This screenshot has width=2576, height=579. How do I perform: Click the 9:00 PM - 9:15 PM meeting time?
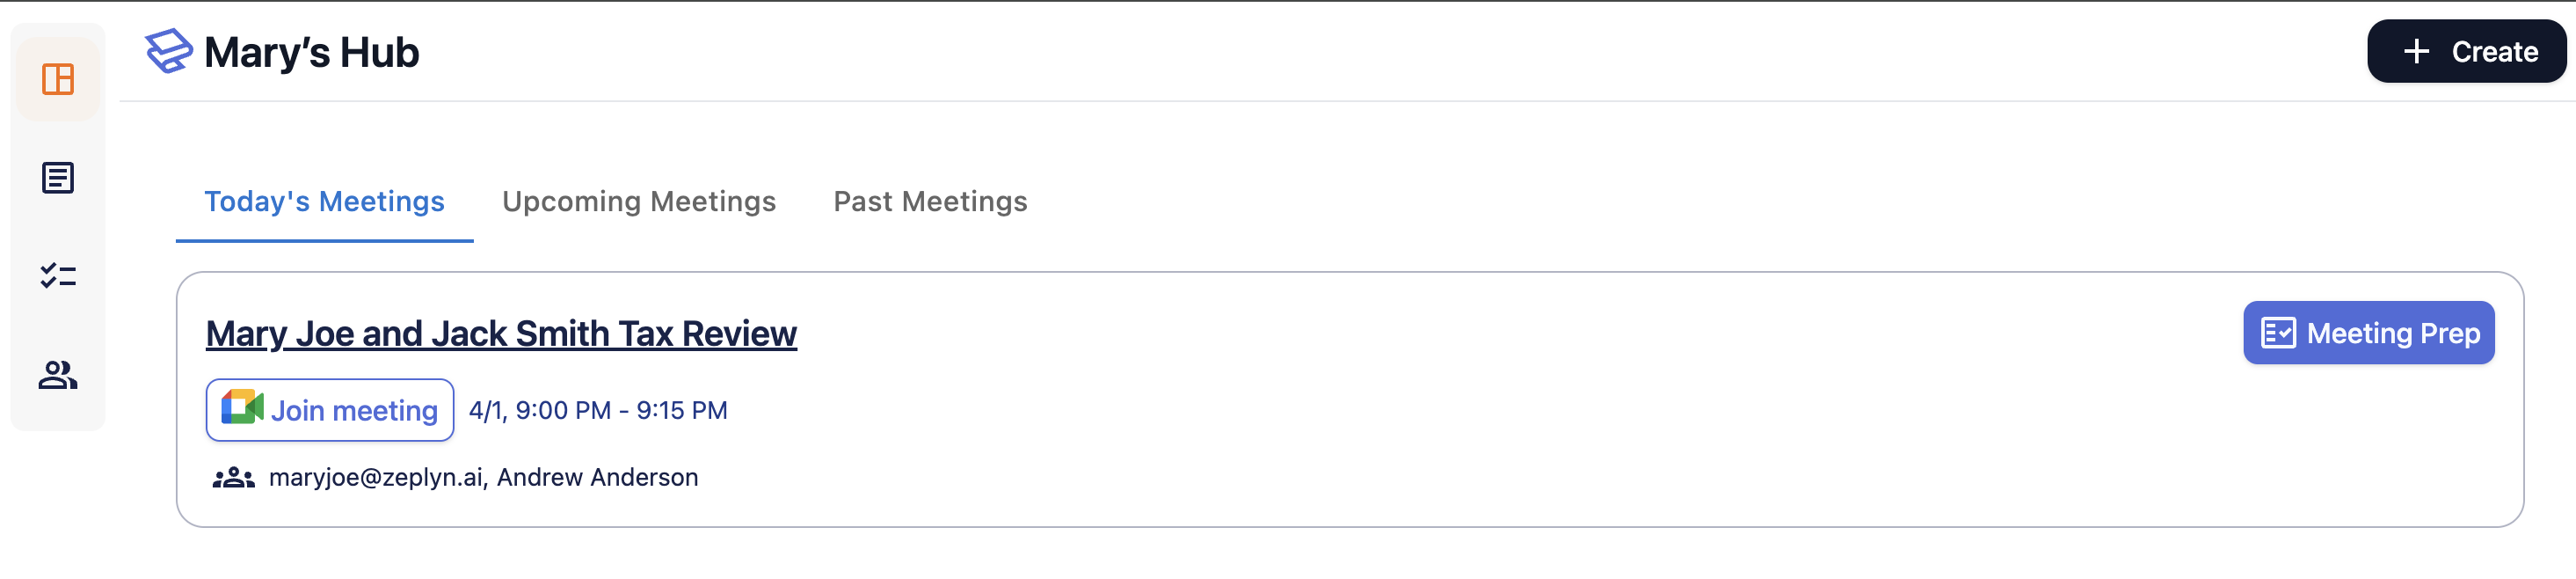598,410
